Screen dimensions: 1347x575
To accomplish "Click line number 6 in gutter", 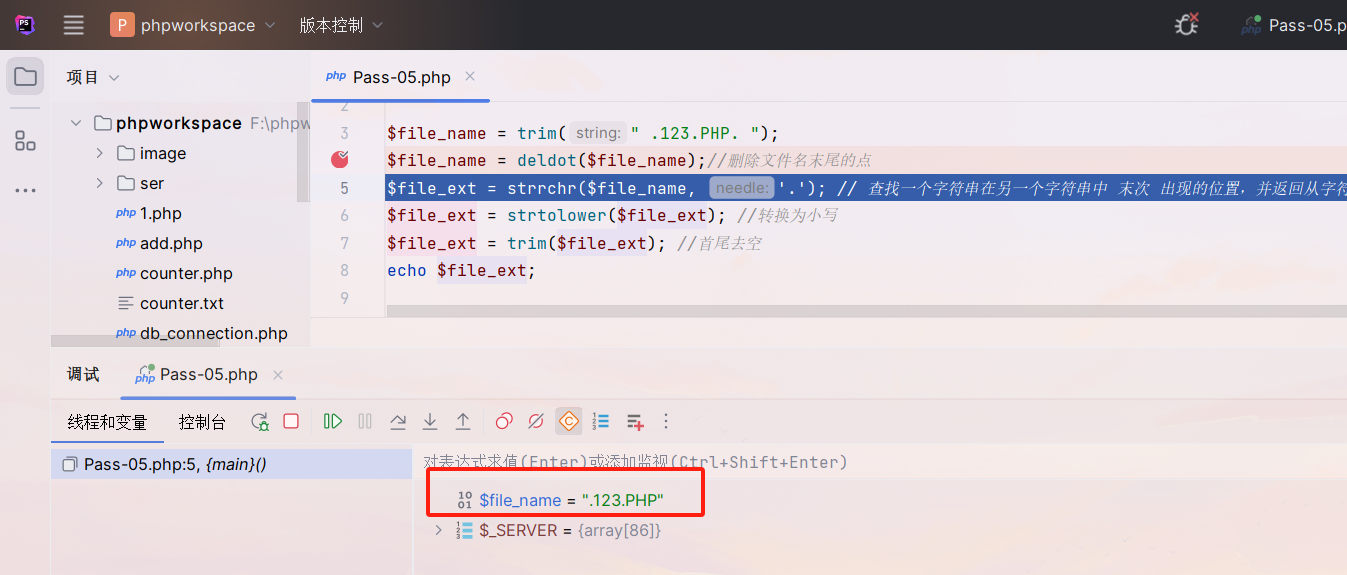I will (x=344, y=215).
